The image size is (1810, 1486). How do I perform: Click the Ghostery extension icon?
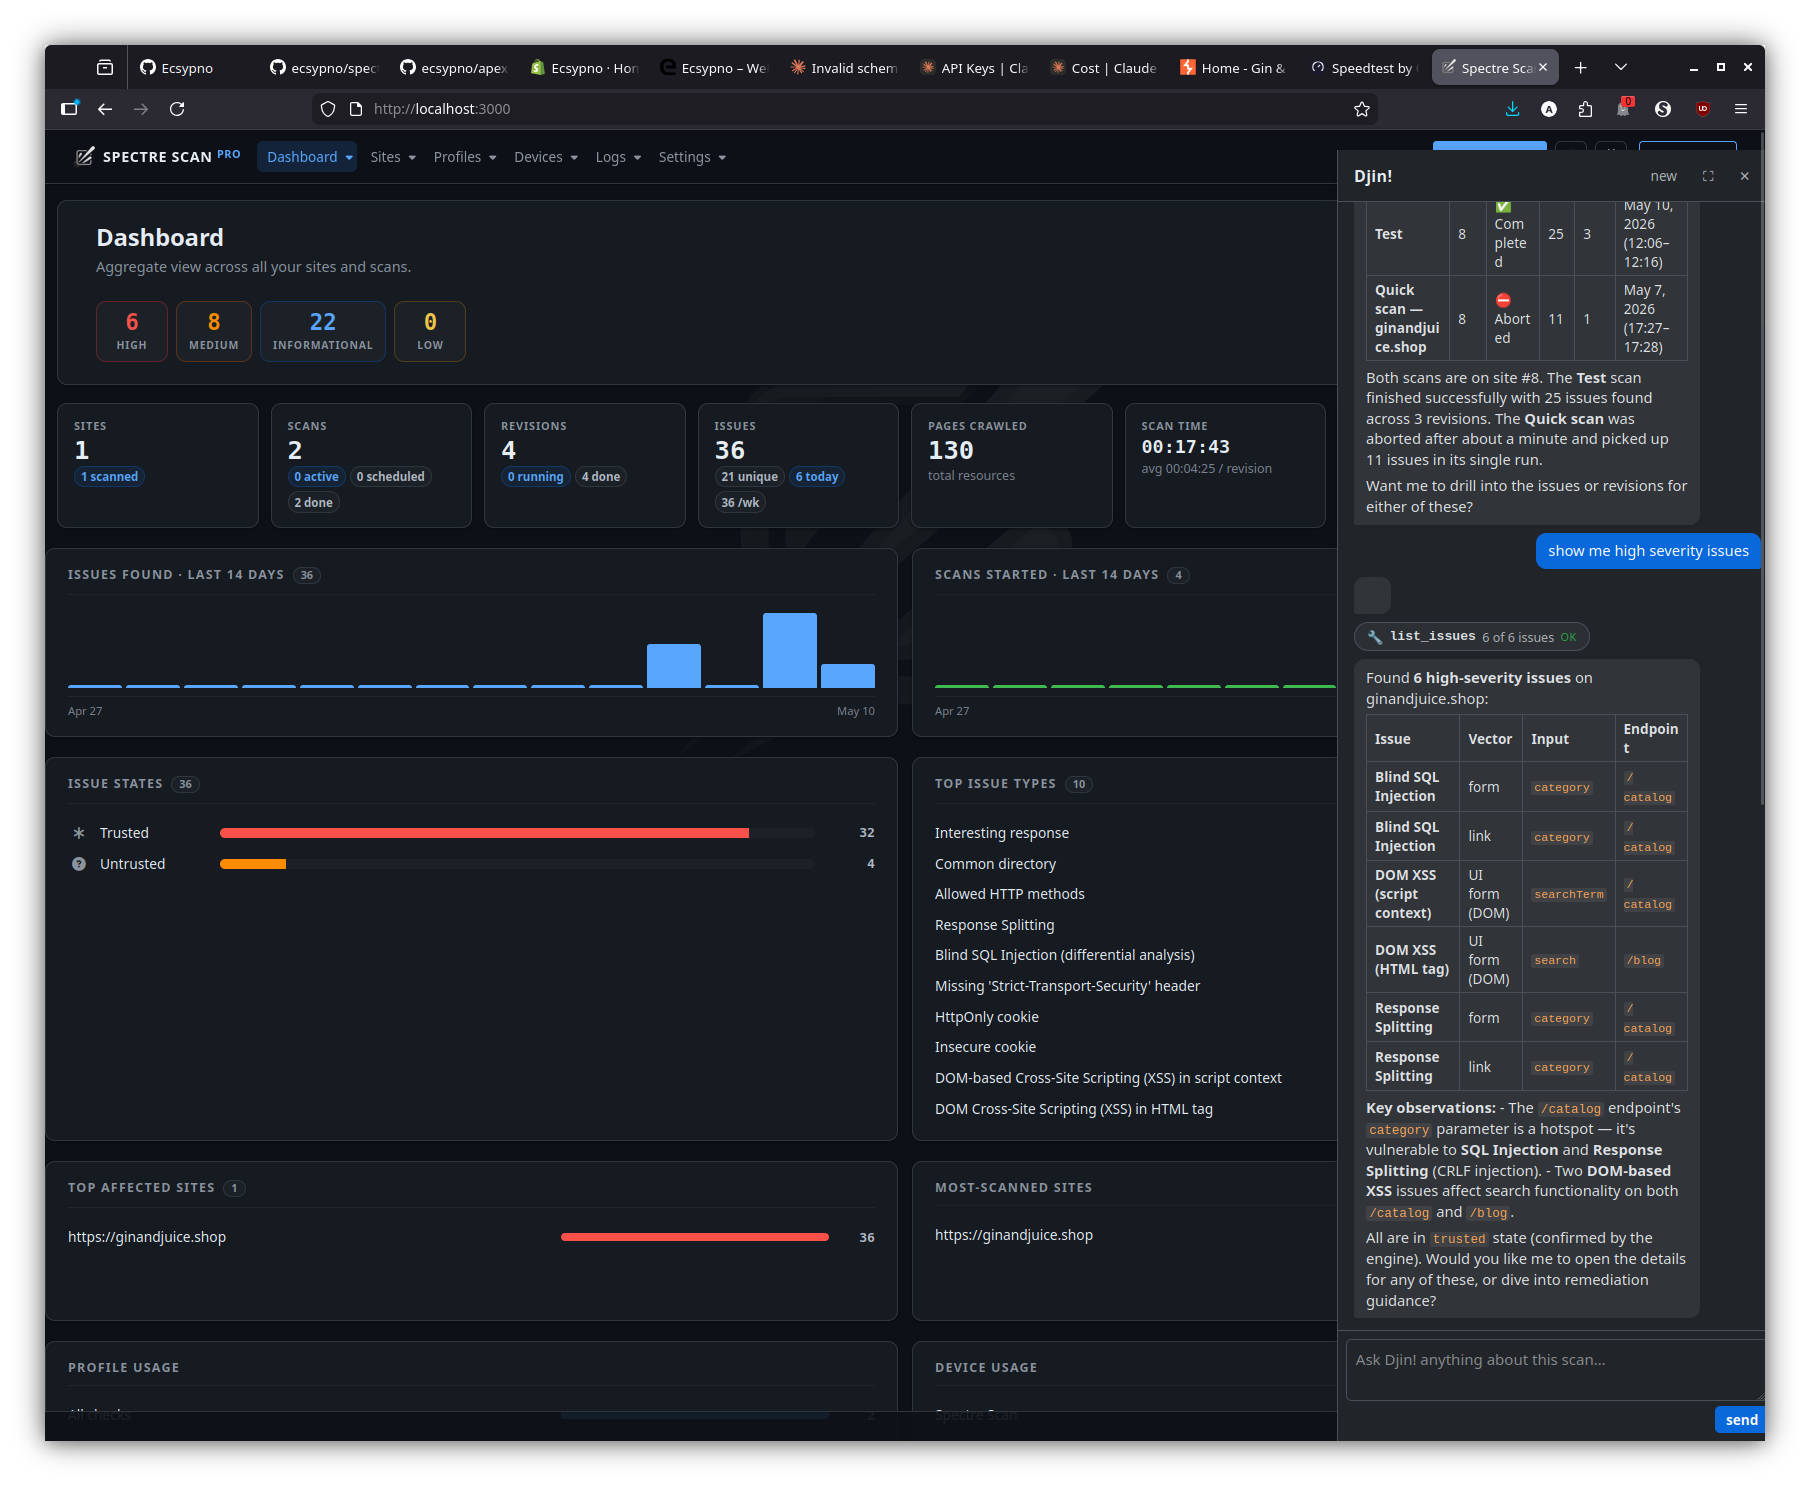pyautogui.click(x=1623, y=108)
